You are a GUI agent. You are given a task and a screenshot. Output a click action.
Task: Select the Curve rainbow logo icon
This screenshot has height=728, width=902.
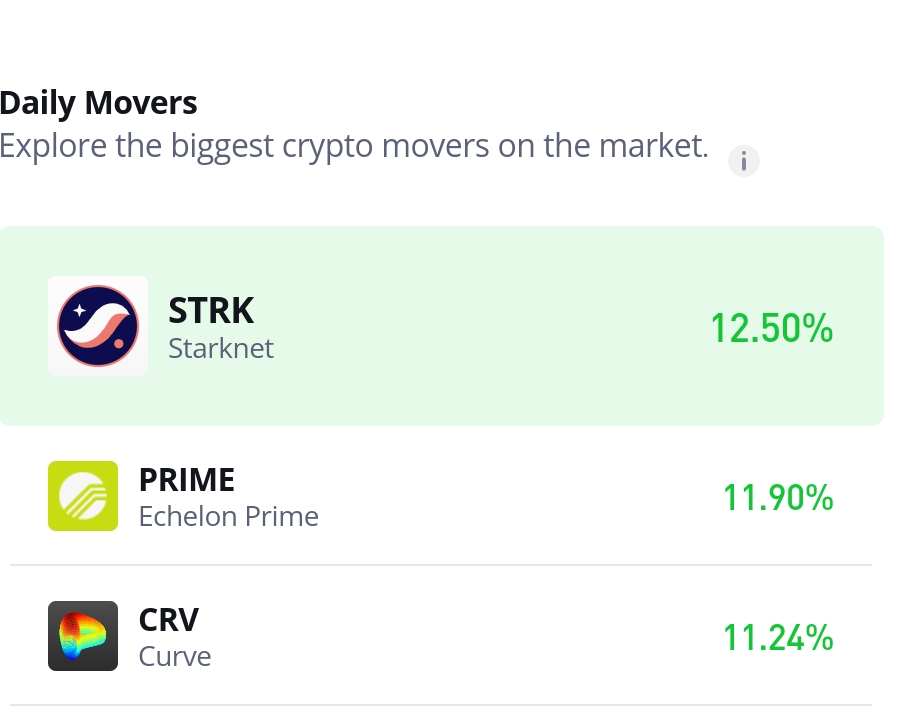(x=83, y=636)
